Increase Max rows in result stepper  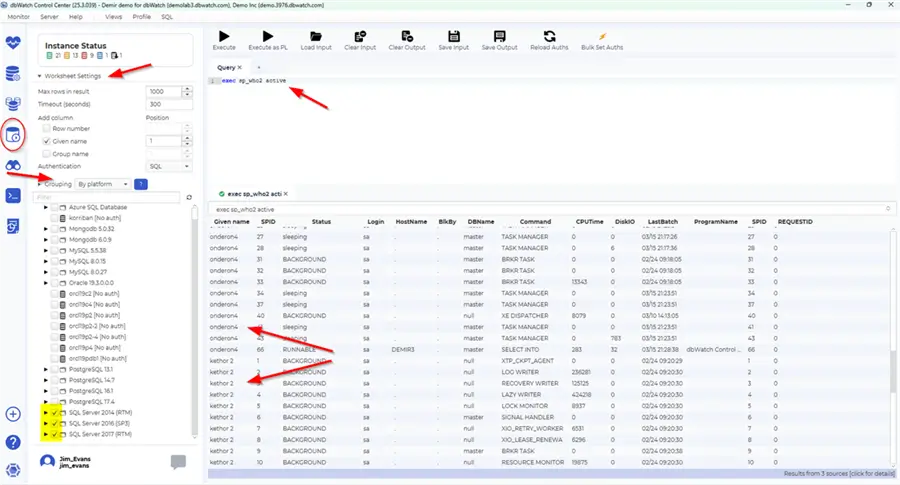pos(187,89)
